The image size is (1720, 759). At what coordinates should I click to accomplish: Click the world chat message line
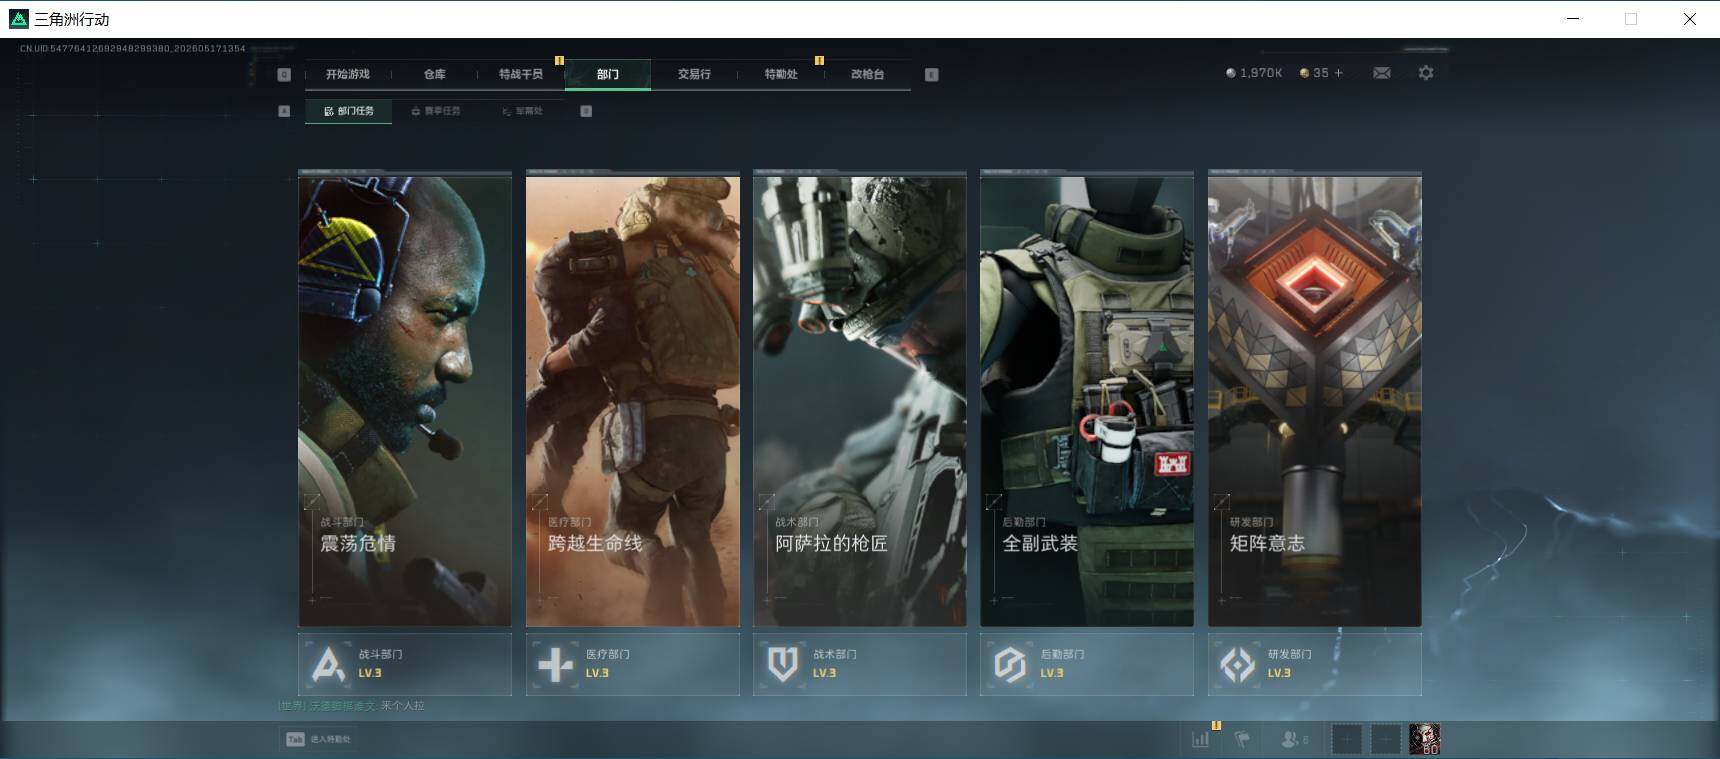pyautogui.click(x=352, y=706)
